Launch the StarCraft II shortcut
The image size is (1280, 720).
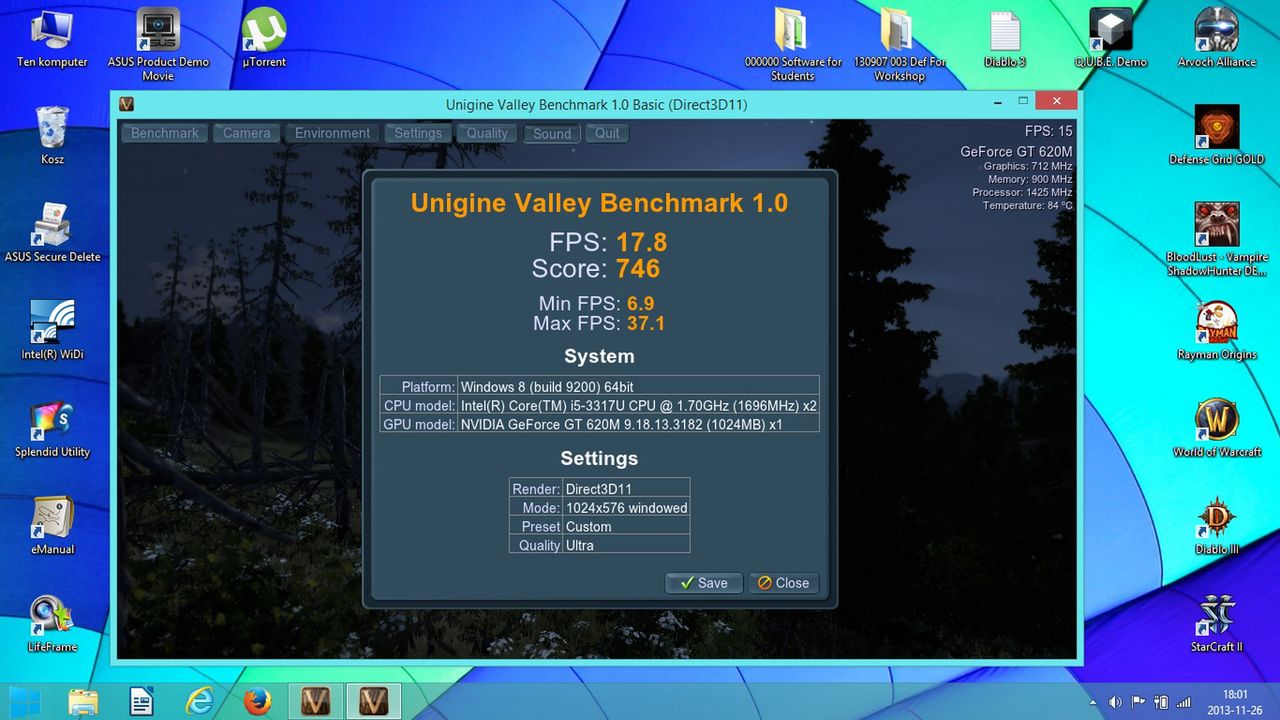tap(1216, 621)
